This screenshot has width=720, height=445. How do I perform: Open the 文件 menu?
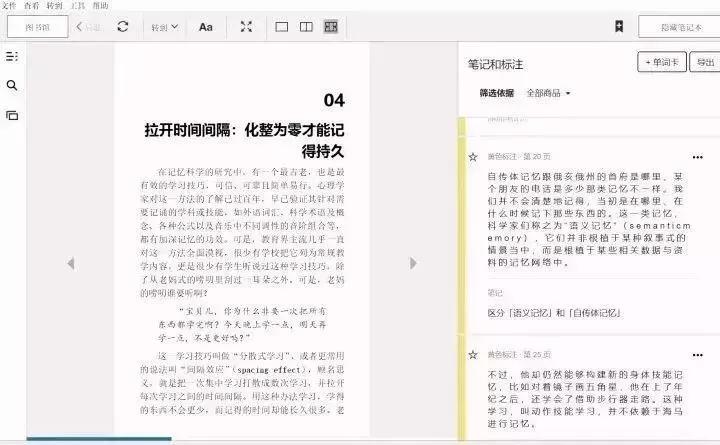[x=9, y=6]
